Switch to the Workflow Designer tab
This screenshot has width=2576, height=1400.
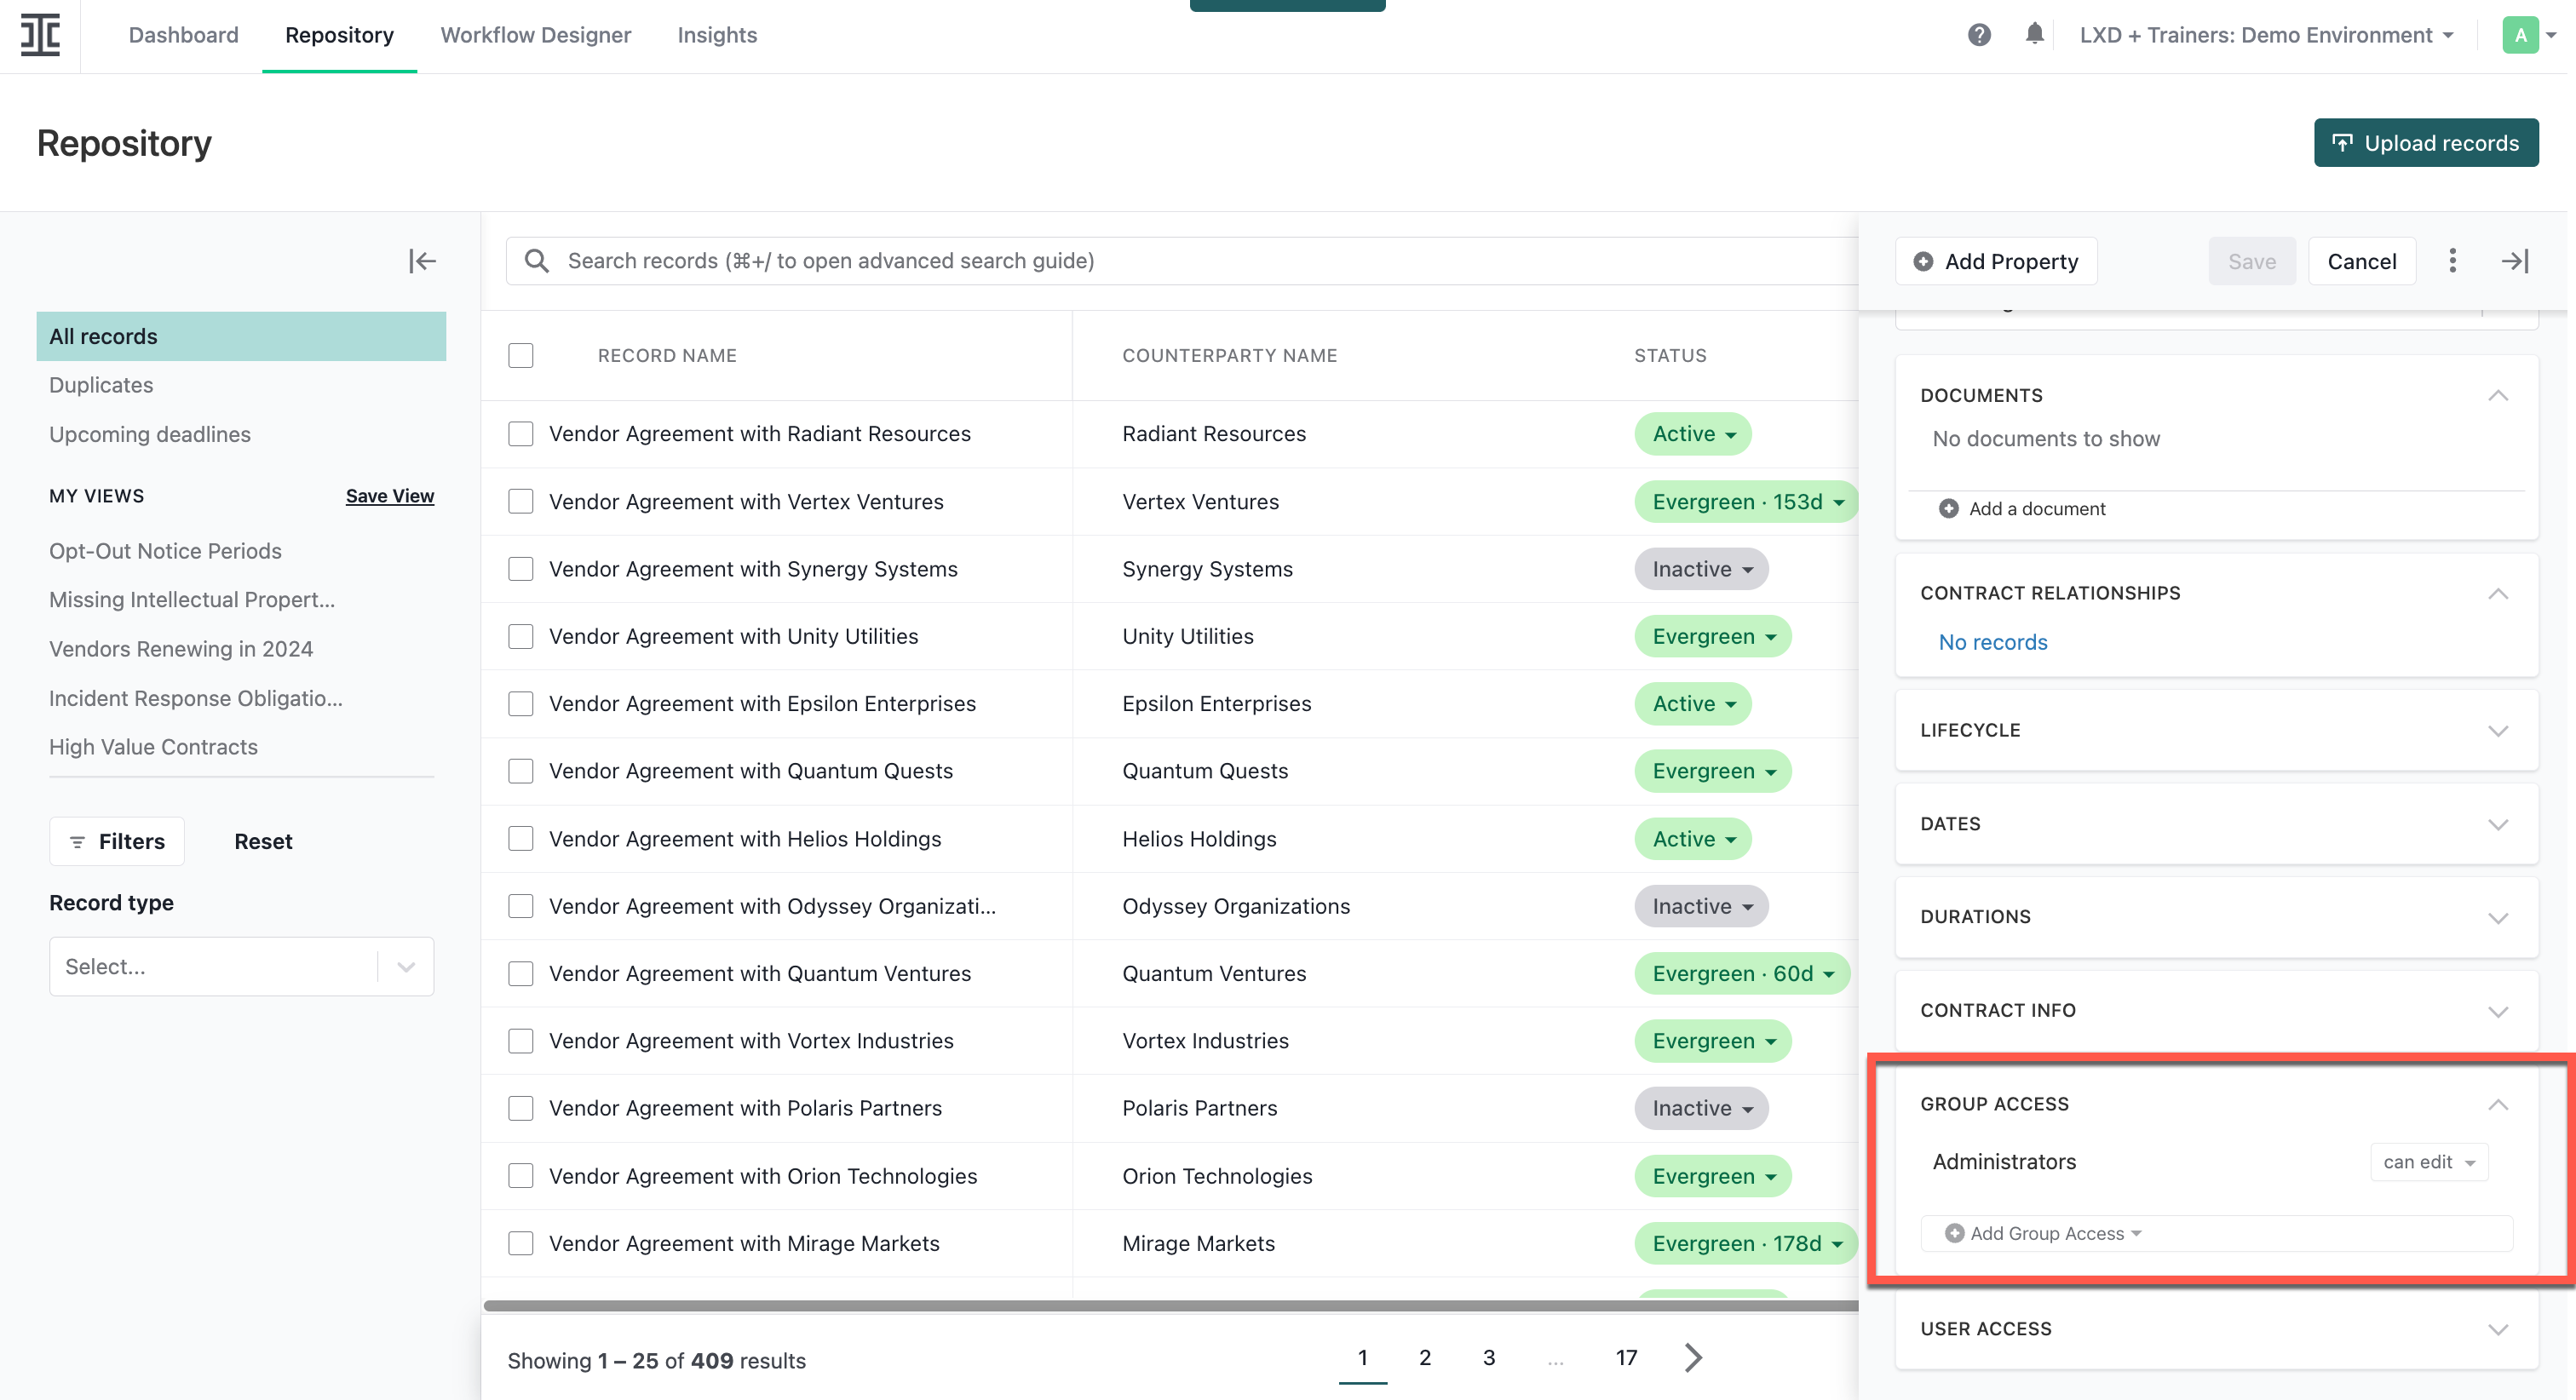pyautogui.click(x=536, y=35)
